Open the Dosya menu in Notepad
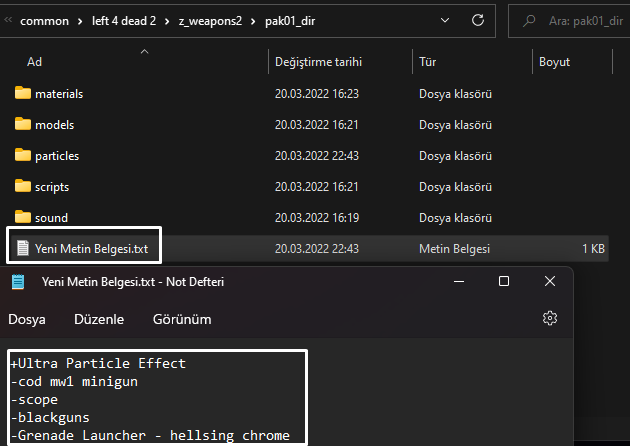The width and height of the screenshot is (630, 446). click(x=29, y=319)
